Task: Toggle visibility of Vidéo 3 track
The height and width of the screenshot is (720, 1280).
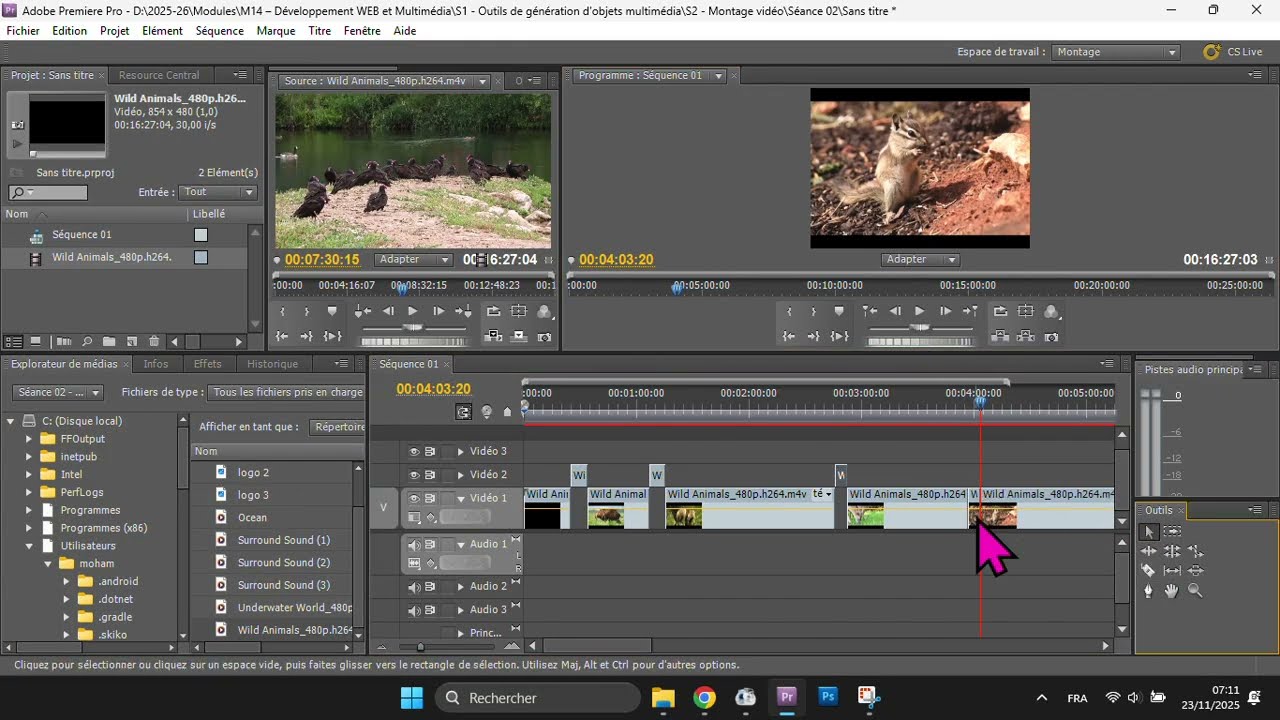Action: 413,452
